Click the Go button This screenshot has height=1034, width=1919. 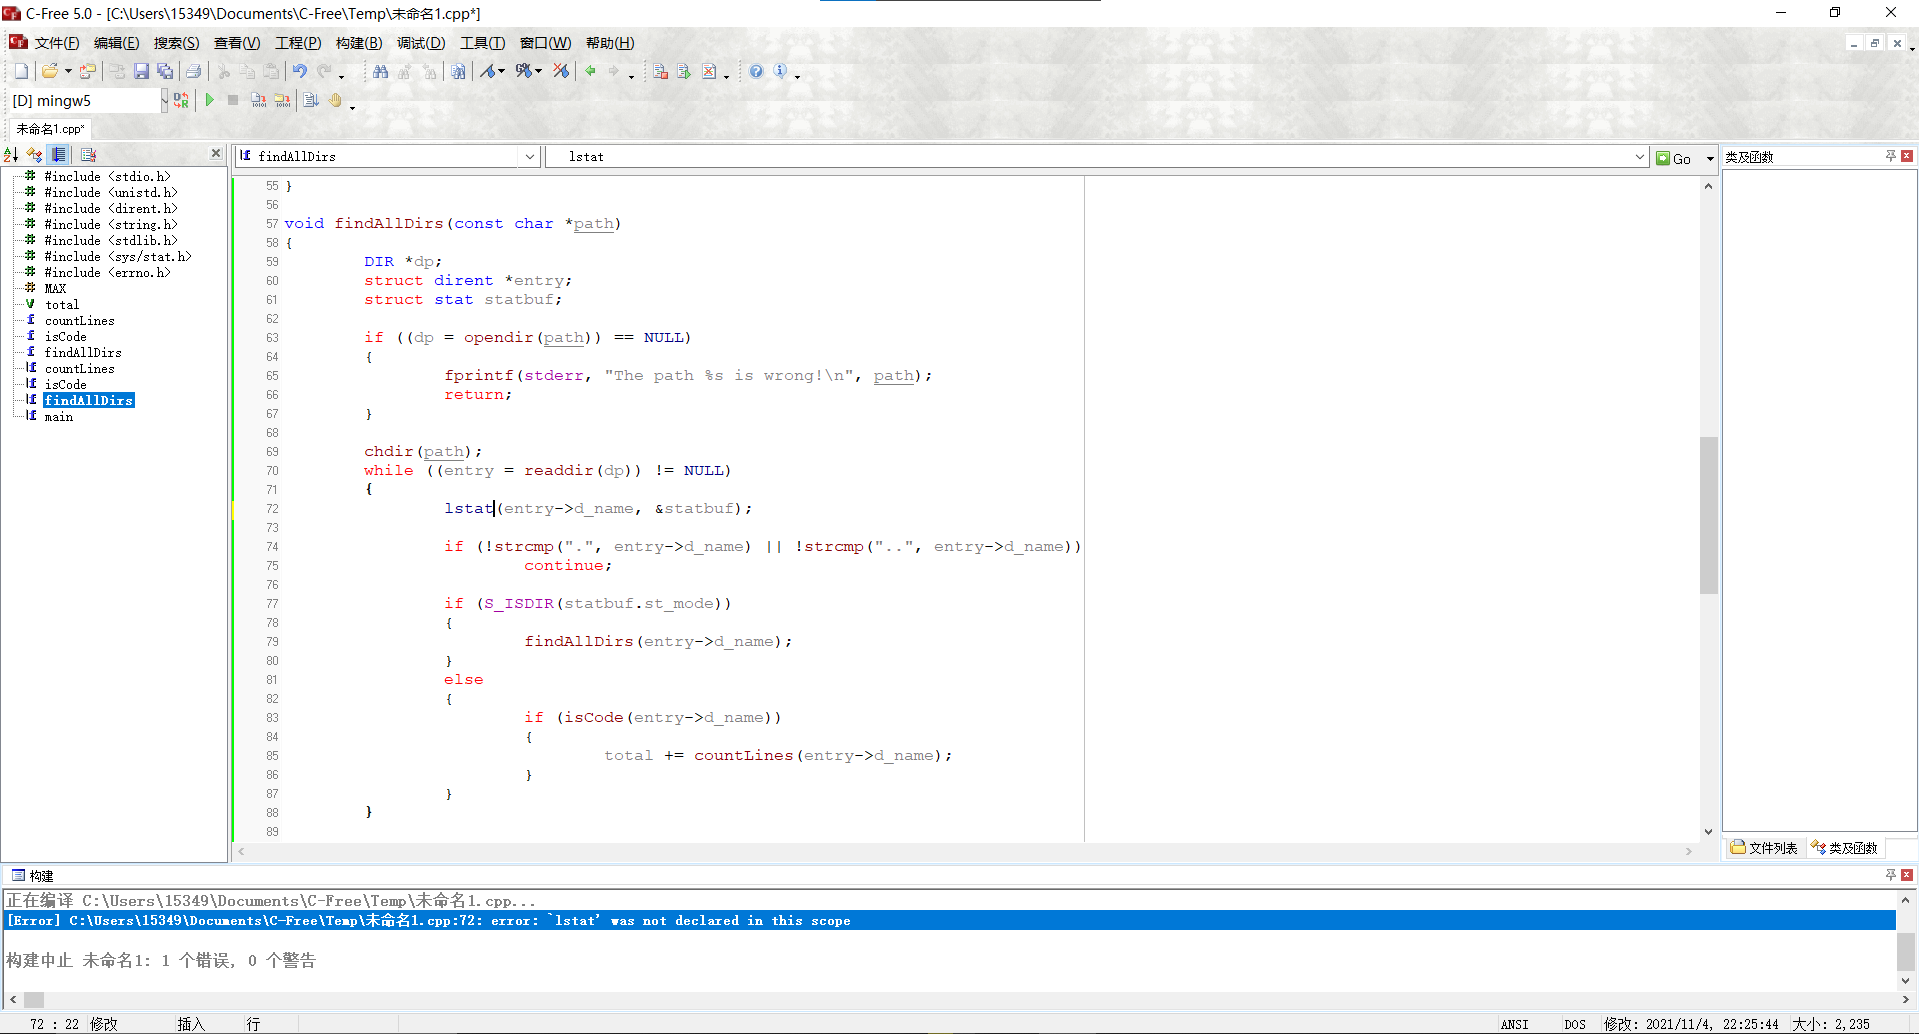1675,158
